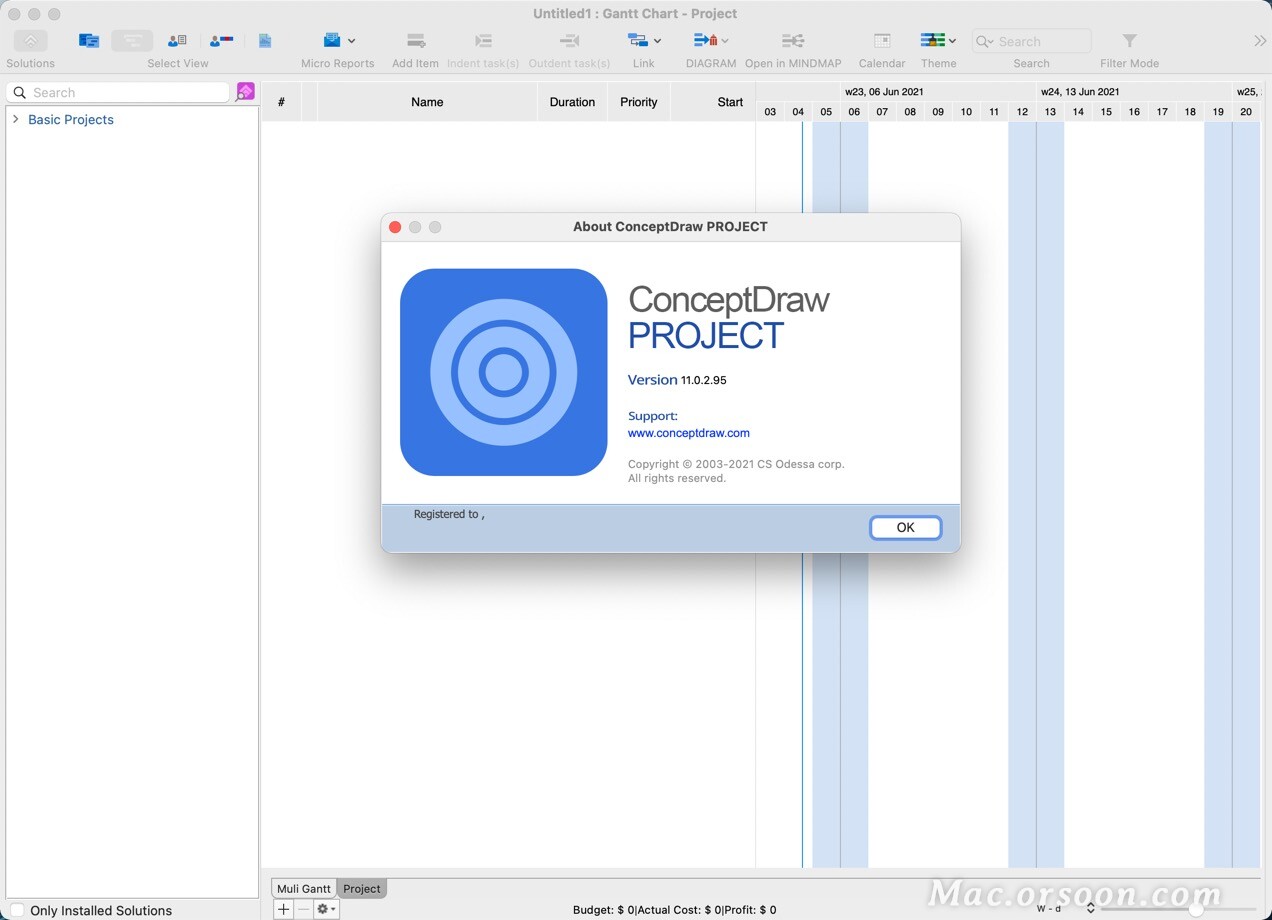1272x920 pixels.
Task: Open the Calendar toolbar icon
Action: click(882, 41)
